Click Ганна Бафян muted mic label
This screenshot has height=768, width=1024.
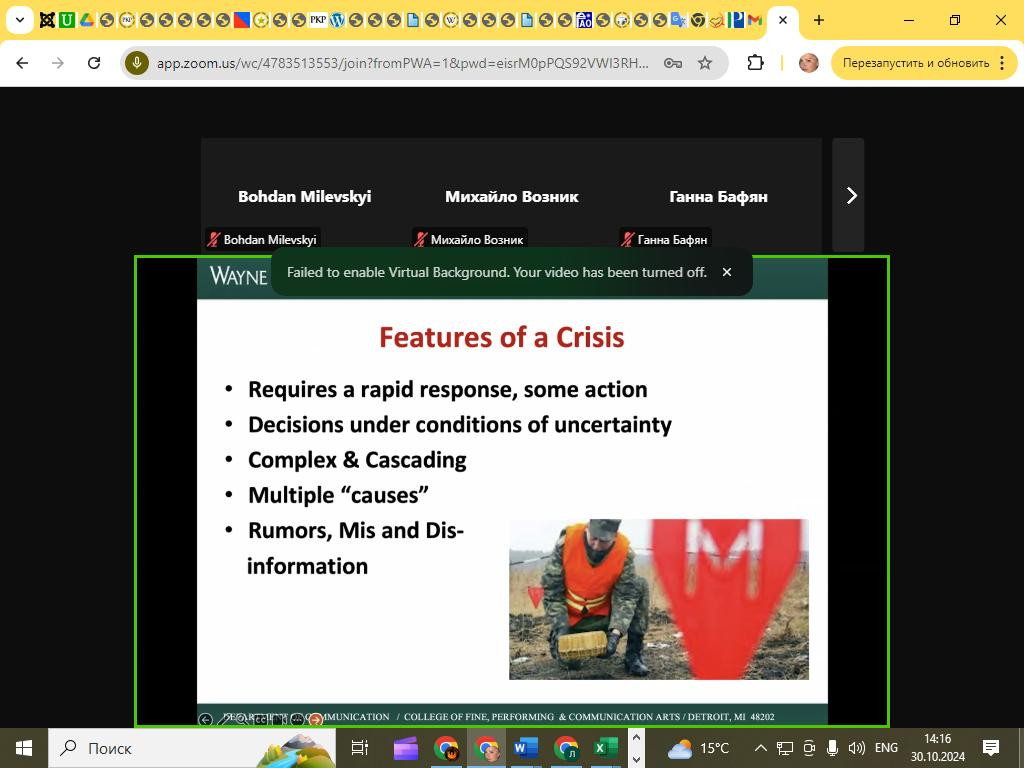(665, 240)
